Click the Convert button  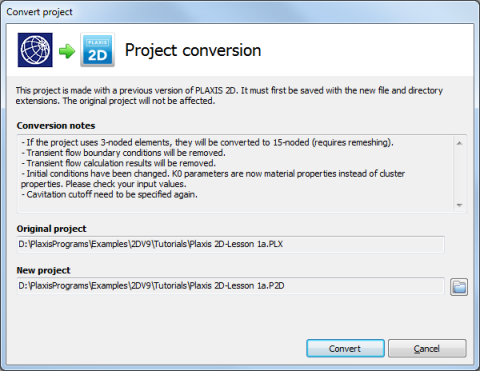point(345,349)
